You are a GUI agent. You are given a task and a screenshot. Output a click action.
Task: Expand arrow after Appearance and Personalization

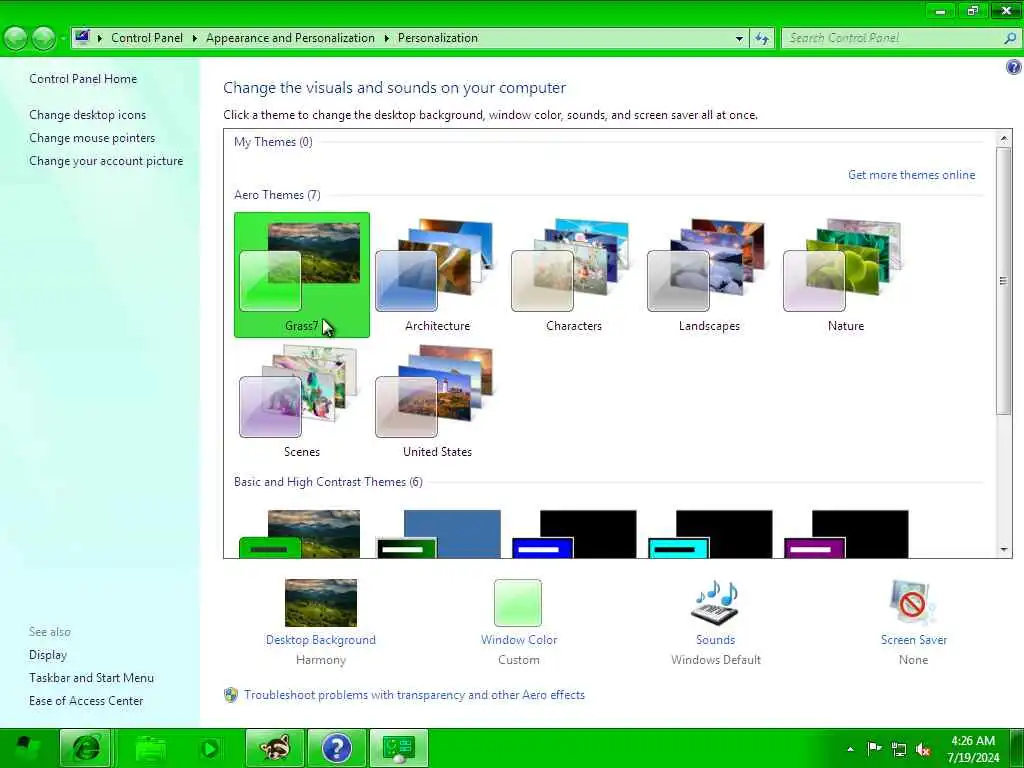pos(387,39)
